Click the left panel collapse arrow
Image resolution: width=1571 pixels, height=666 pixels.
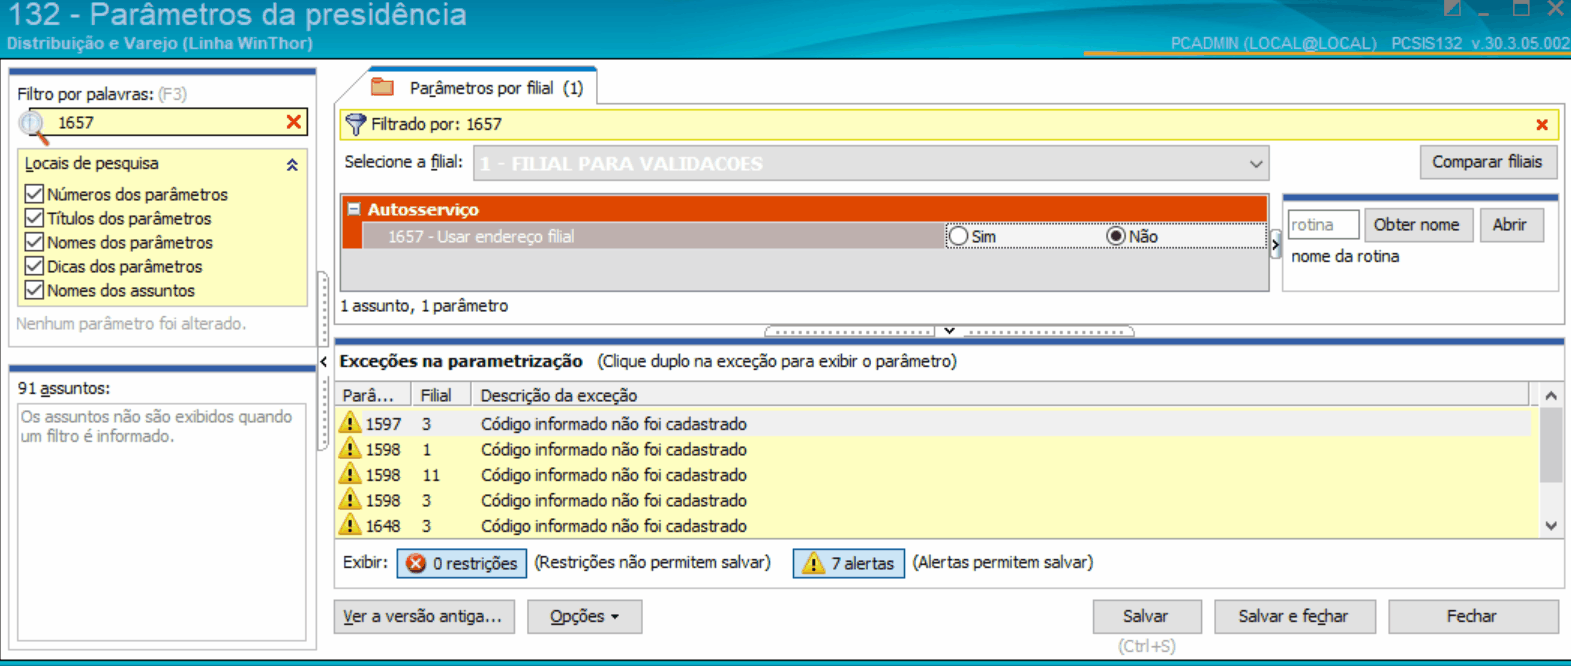(x=324, y=361)
